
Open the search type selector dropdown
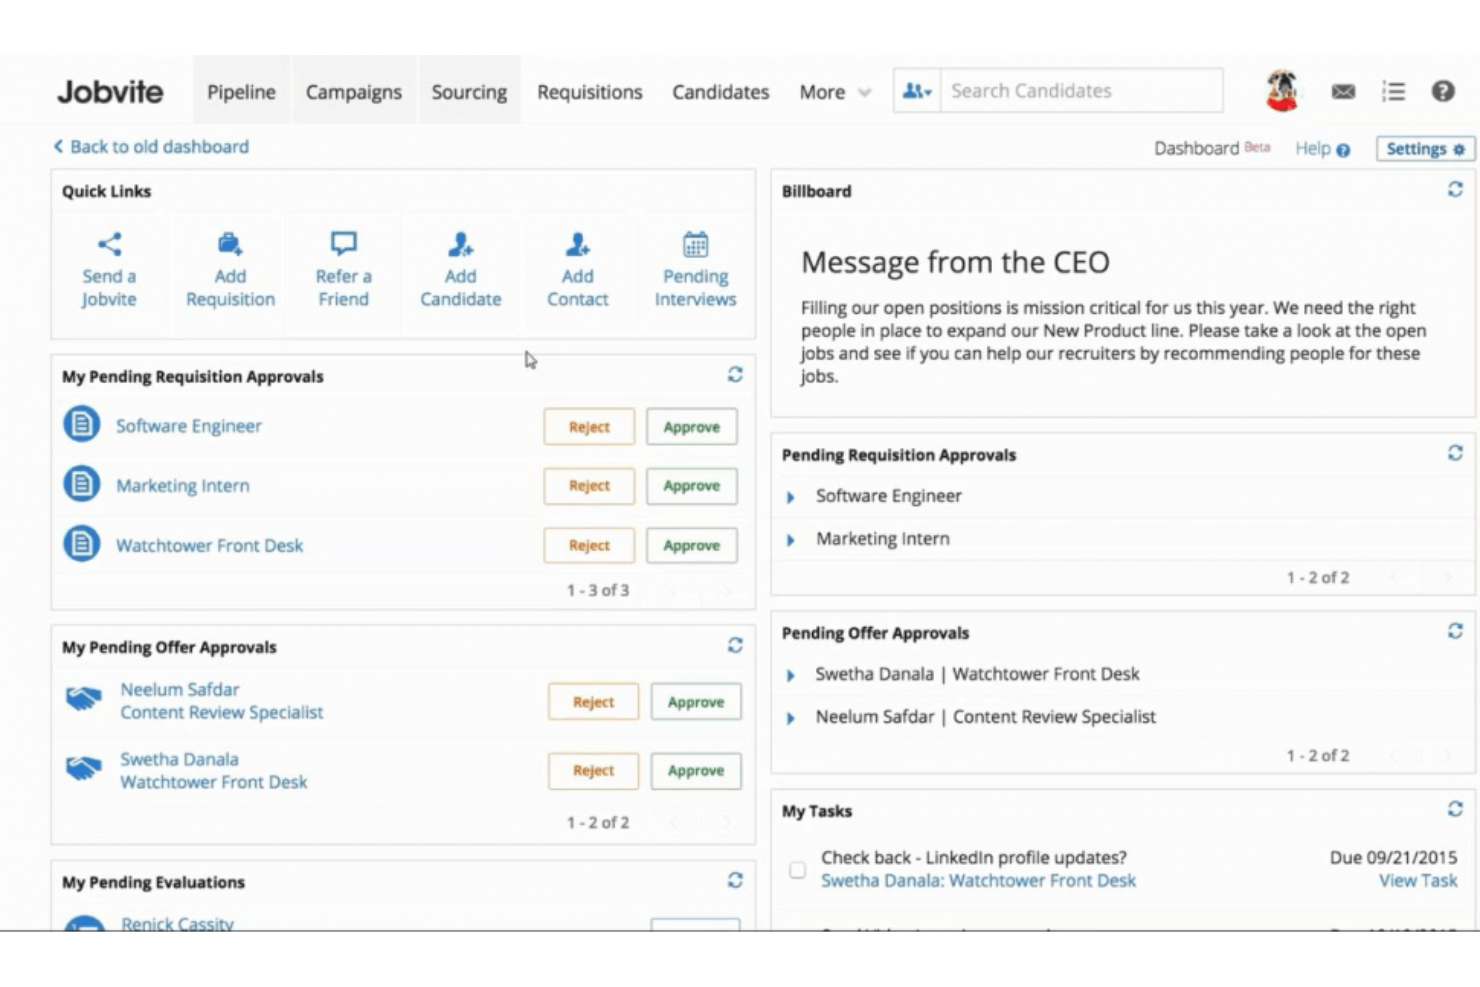(917, 91)
